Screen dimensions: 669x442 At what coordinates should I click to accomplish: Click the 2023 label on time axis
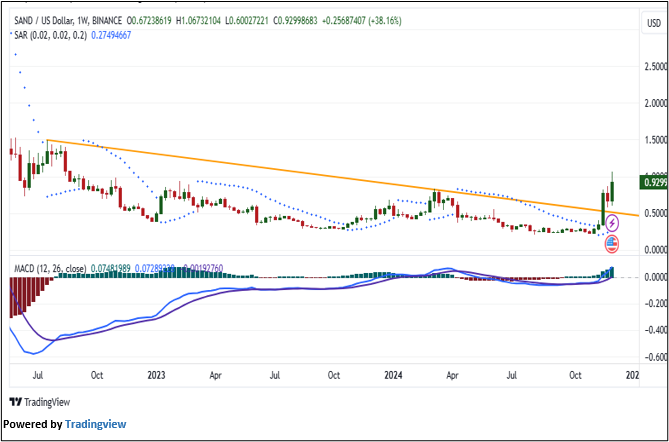click(156, 376)
